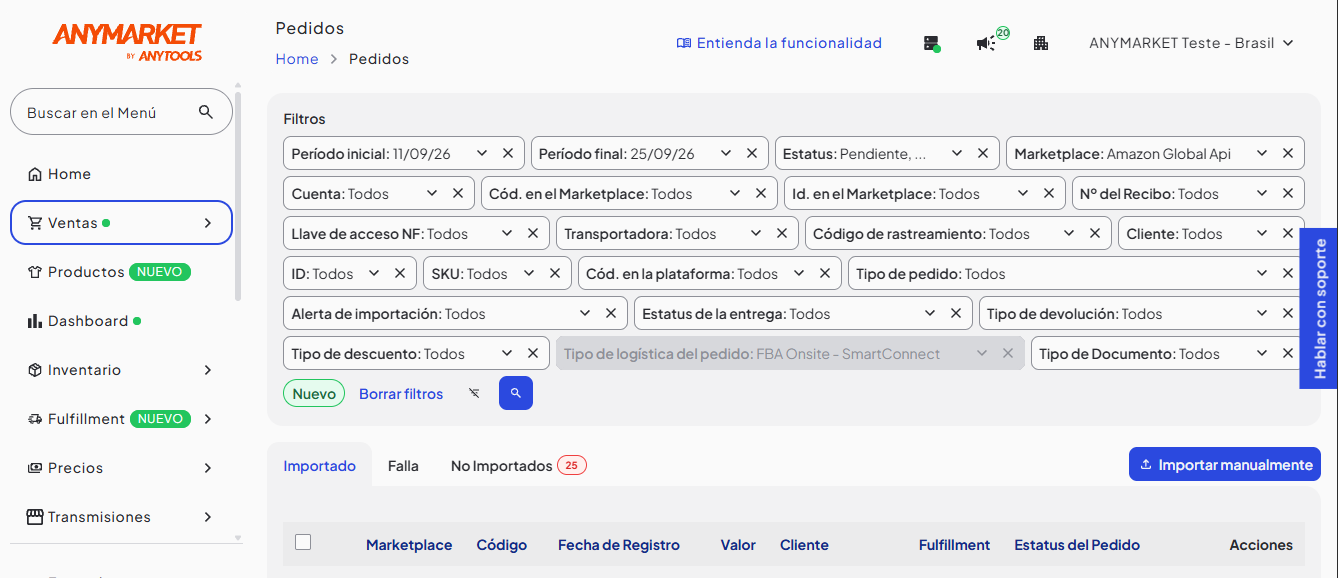
Task: Remove the Período inicial date filter
Action: 508,153
